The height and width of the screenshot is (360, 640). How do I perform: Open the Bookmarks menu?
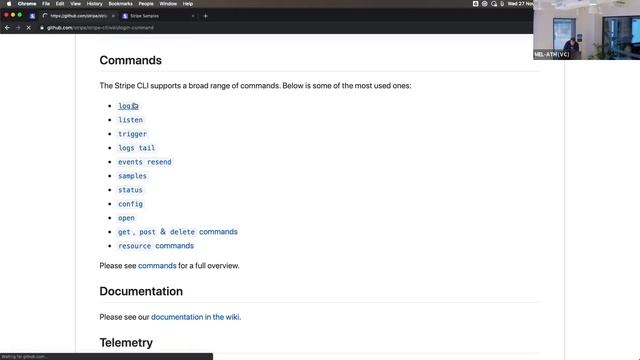pyautogui.click(x=120, y=4)
